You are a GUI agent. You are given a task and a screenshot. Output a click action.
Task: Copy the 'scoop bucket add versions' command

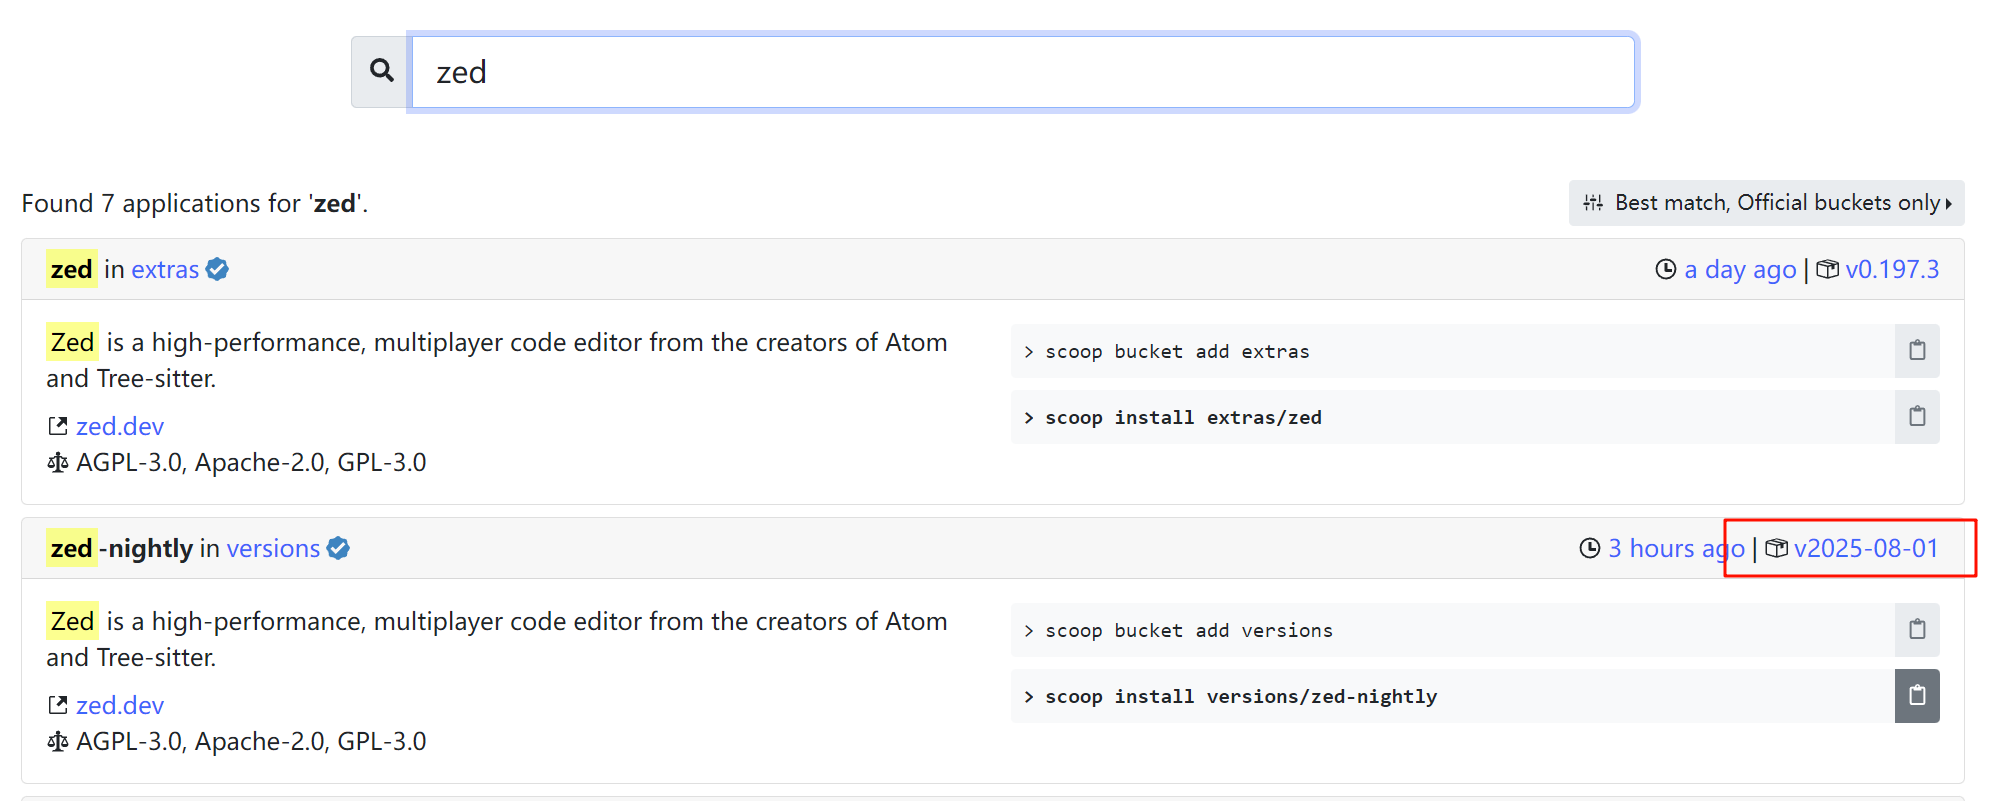click(x=1916, y=630)
